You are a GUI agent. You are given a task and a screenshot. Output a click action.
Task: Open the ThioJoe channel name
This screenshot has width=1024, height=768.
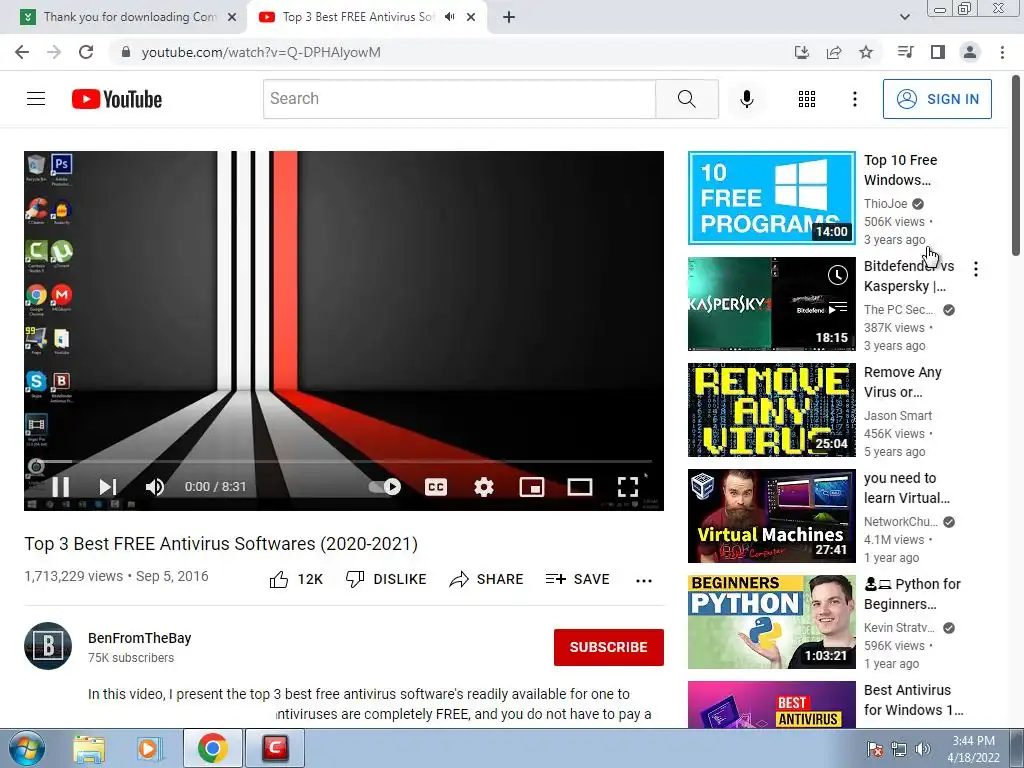tap(886, 204)
